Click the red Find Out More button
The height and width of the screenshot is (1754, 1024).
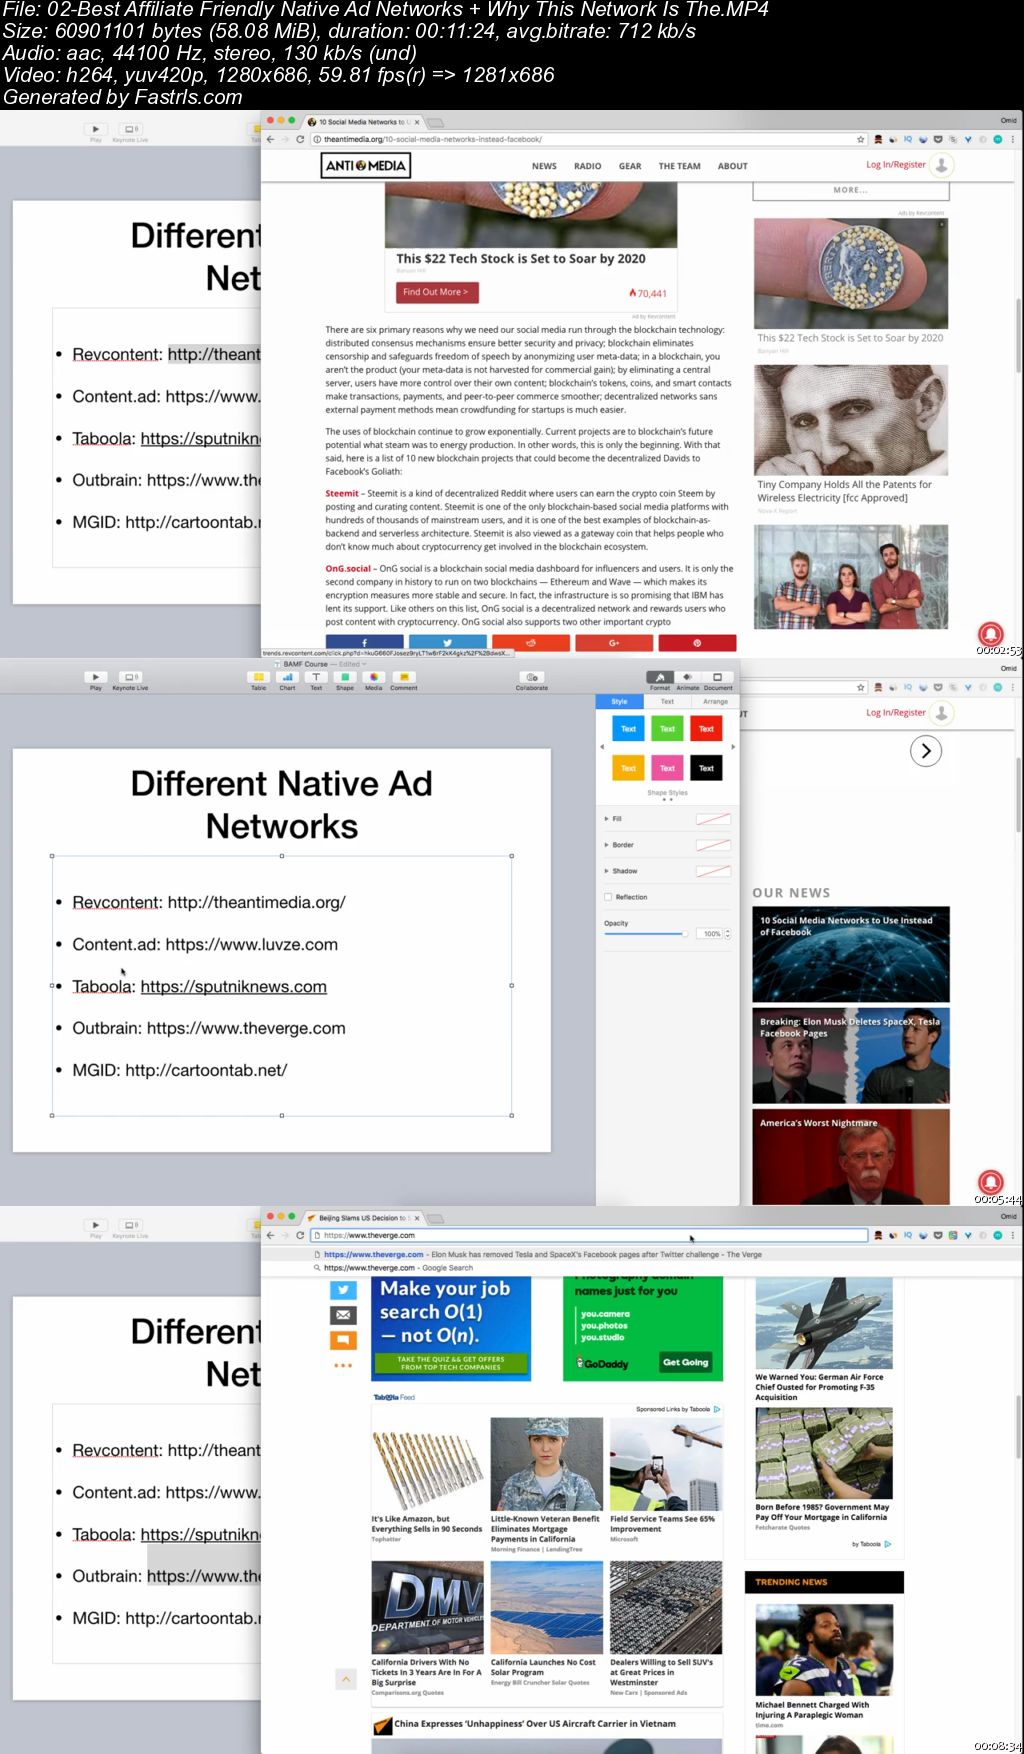[x=437, y=292]
